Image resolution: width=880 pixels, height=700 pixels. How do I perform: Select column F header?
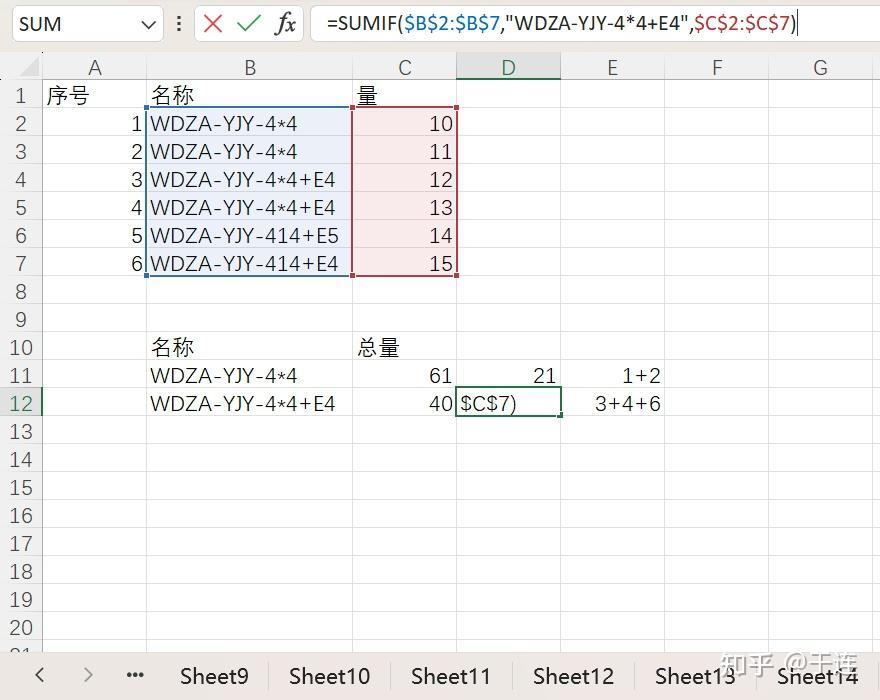pyautogui.click(x=716, y=67)
